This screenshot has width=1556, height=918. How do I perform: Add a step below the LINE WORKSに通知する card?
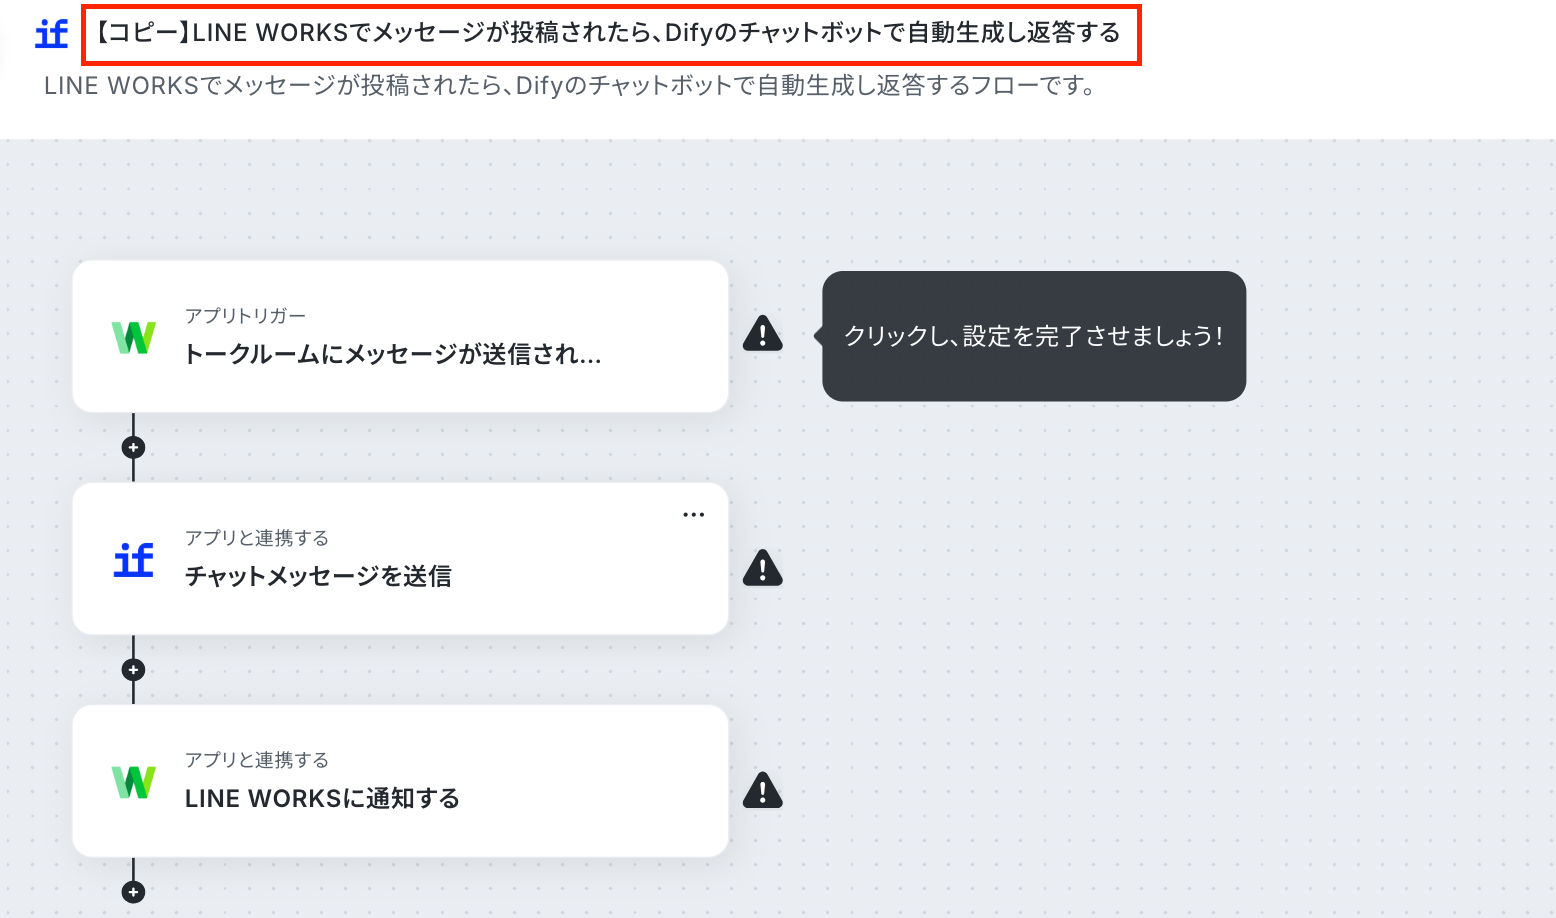pyautogui.click(x=133, y=892)
